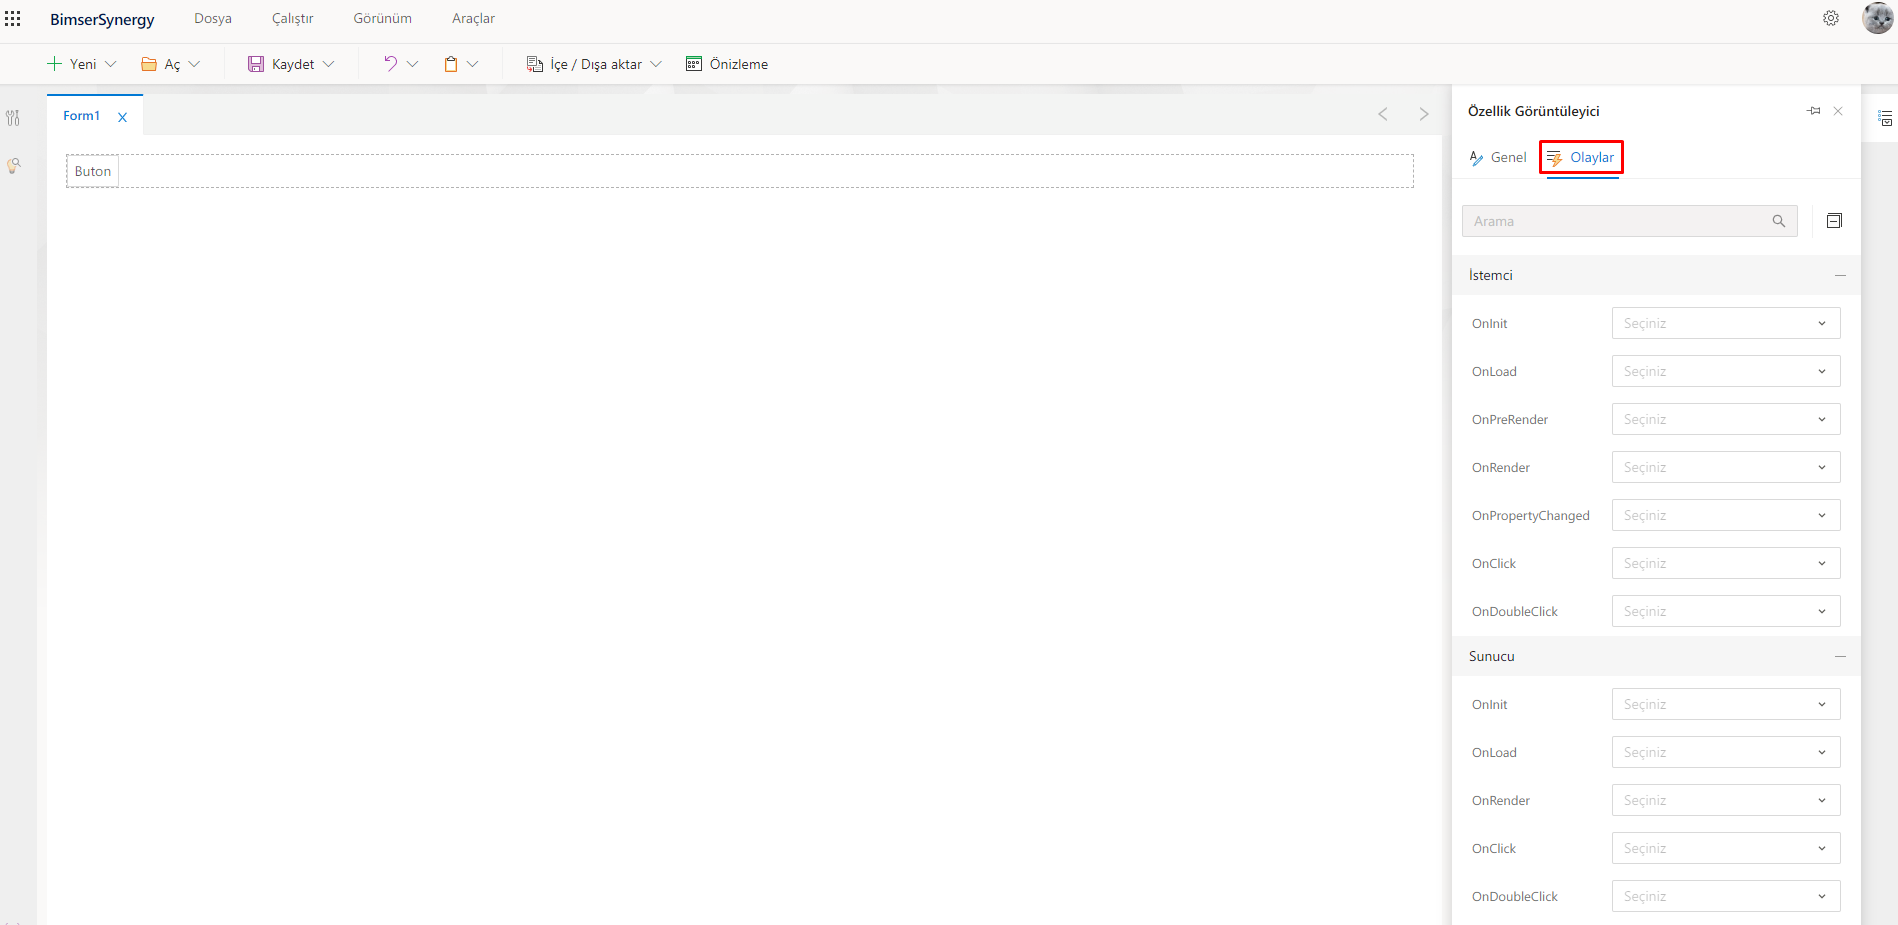Click the lightbulb icon in left sidebar
The height and width of the screenshot is (925, 1898).
(x=13, y=166)
